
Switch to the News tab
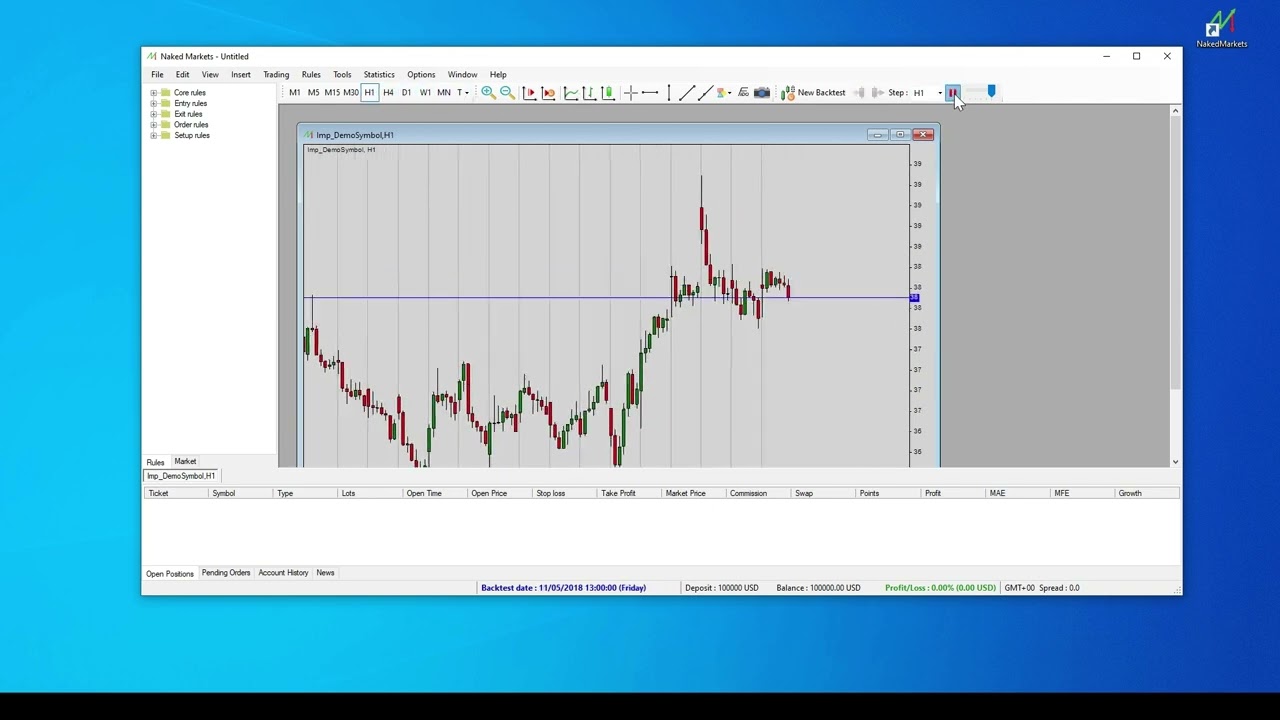click(325, 573)
